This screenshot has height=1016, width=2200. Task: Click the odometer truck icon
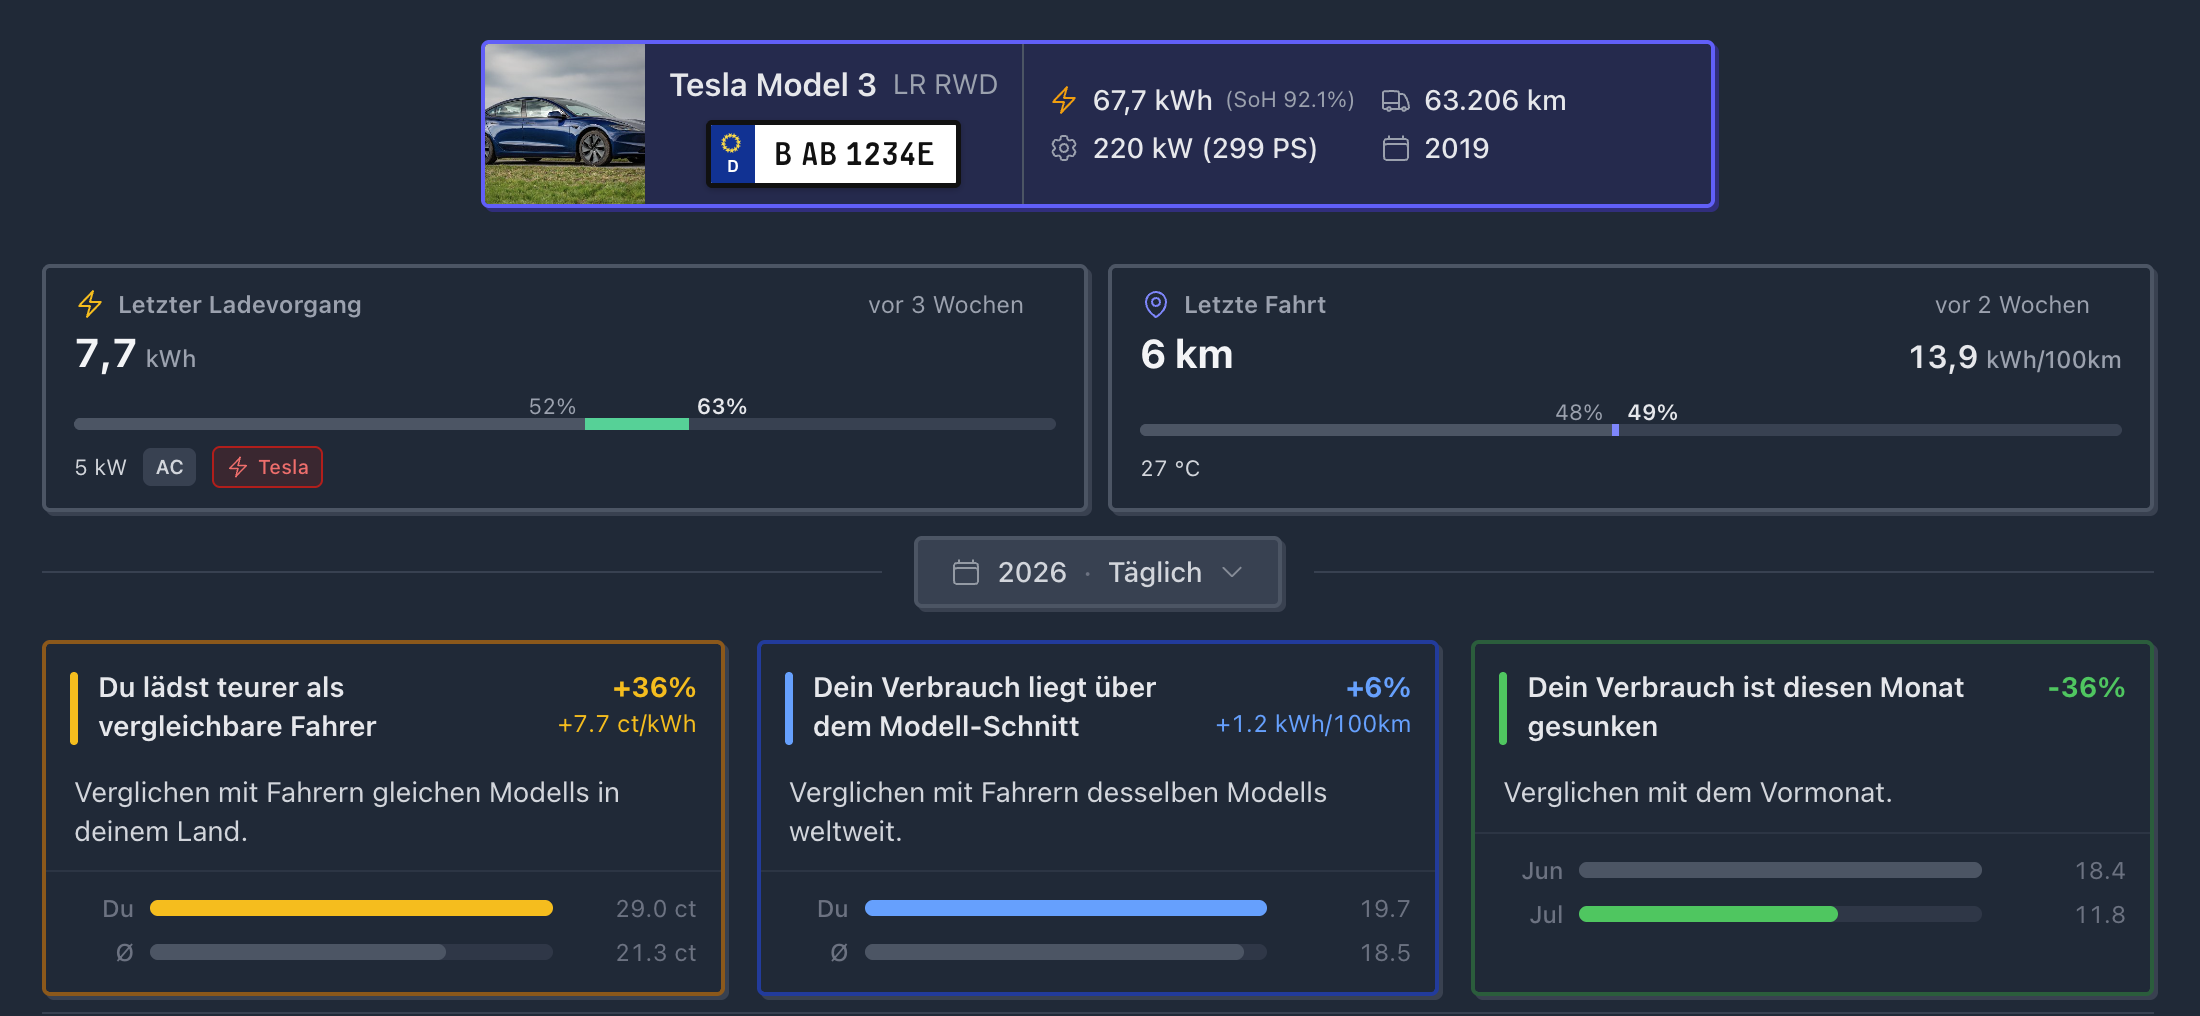pos(1395,100)
